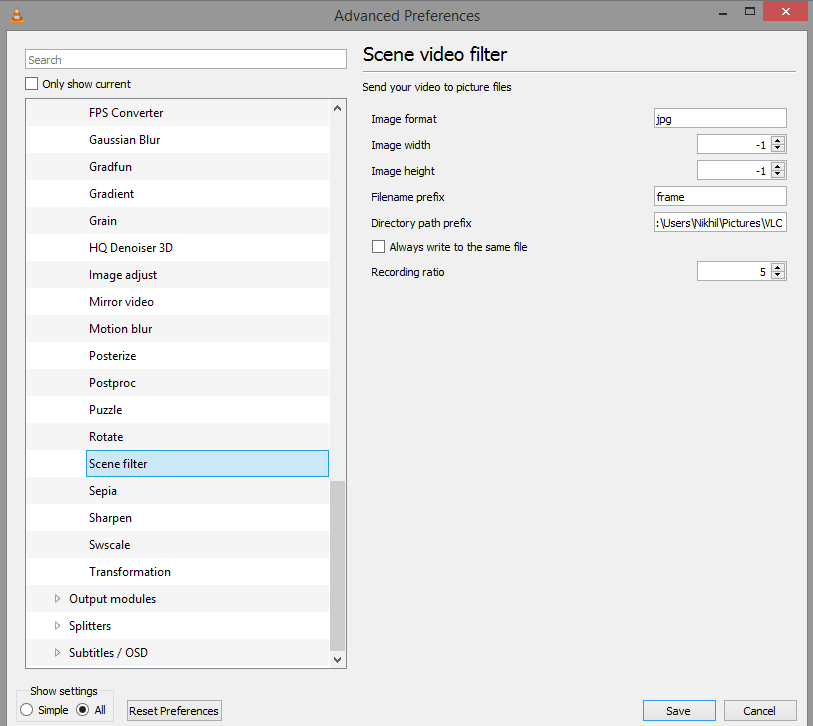The image size is (813, 726).
Task: Enable the Only show current checkbox
Action: tap(32, 84)
